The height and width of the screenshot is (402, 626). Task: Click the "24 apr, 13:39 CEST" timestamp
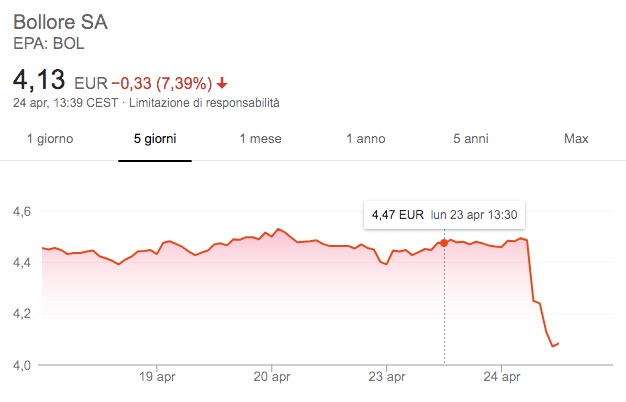tap(66, 103)
